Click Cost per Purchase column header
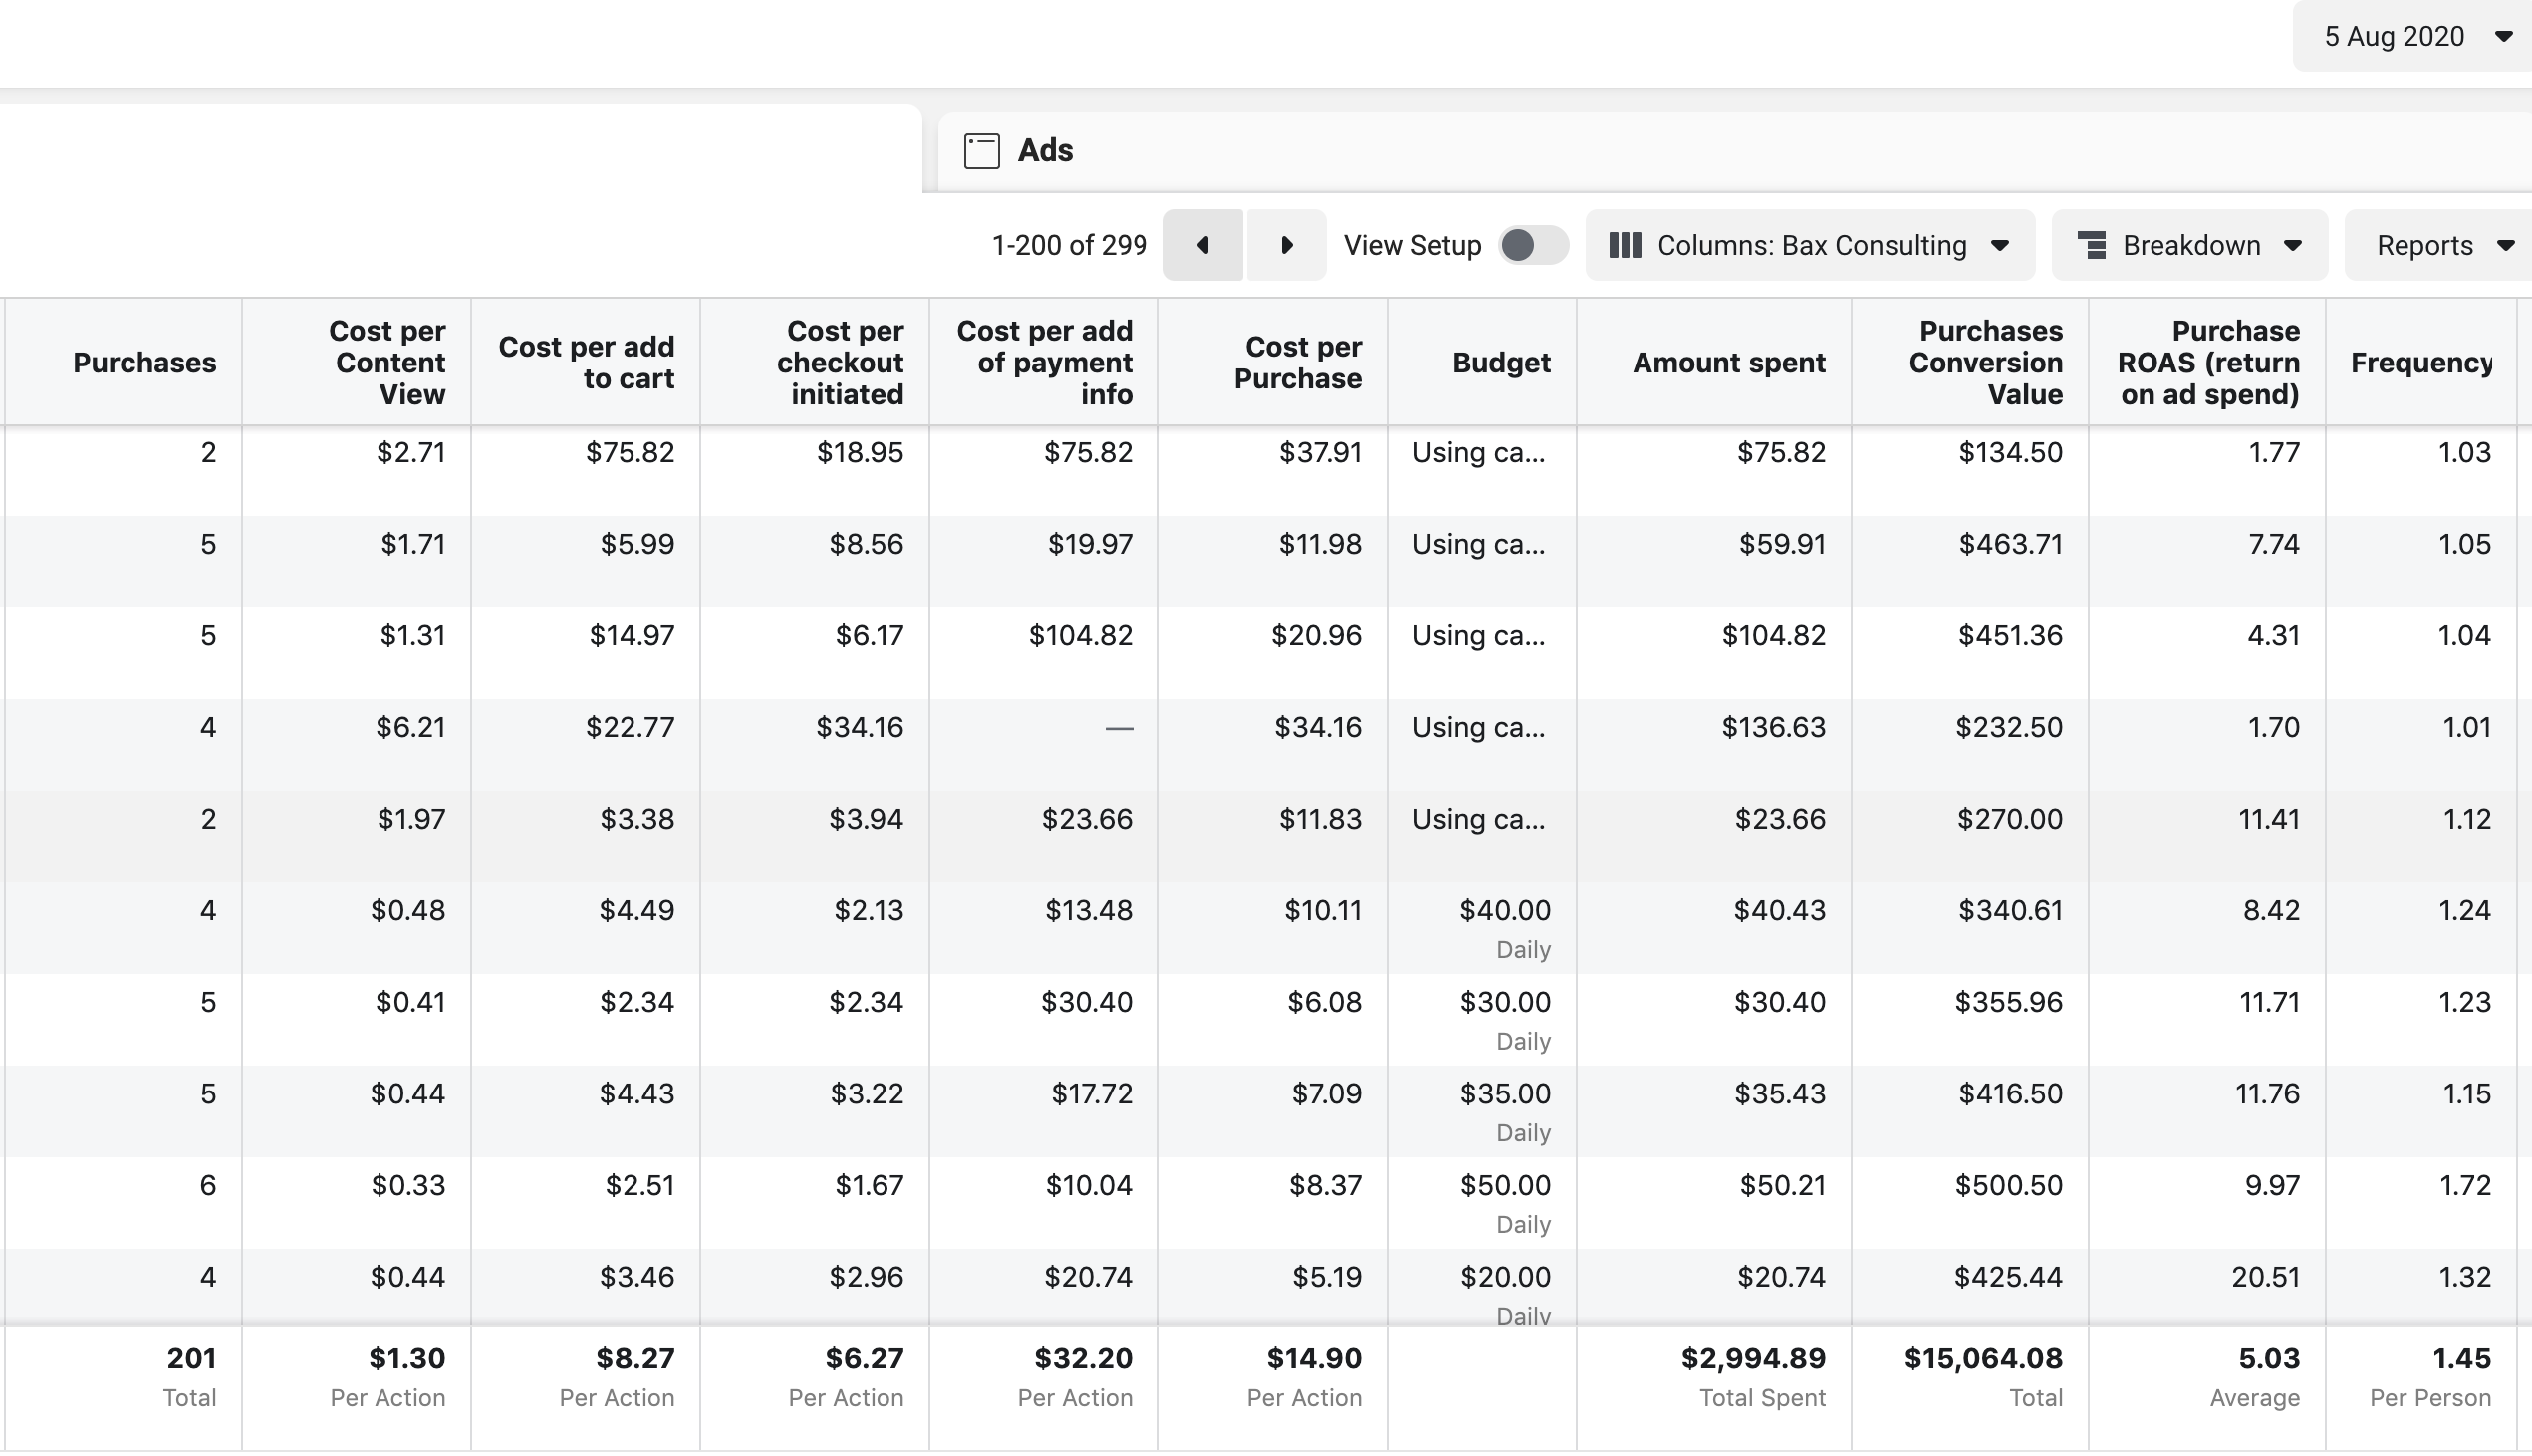Screen dimensions: 2532x1456 pyautogui.click(x=1297, y=363)
